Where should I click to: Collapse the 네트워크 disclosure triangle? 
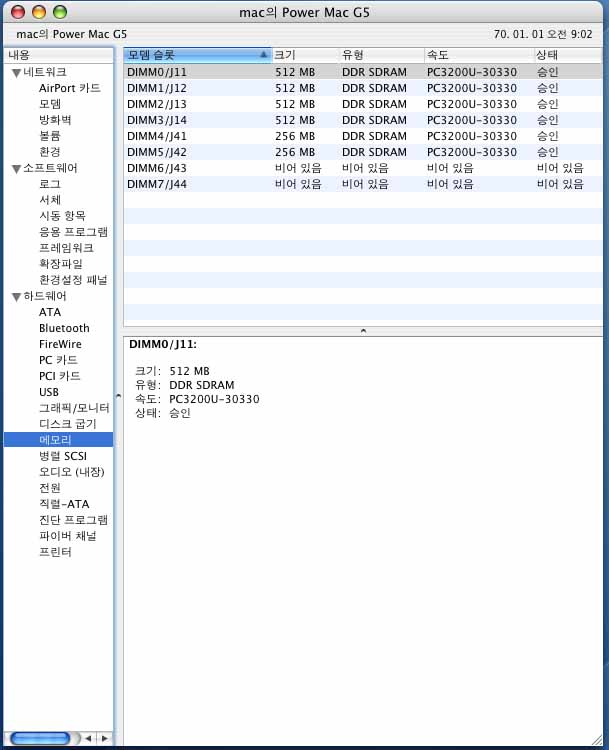pos(16,73)
